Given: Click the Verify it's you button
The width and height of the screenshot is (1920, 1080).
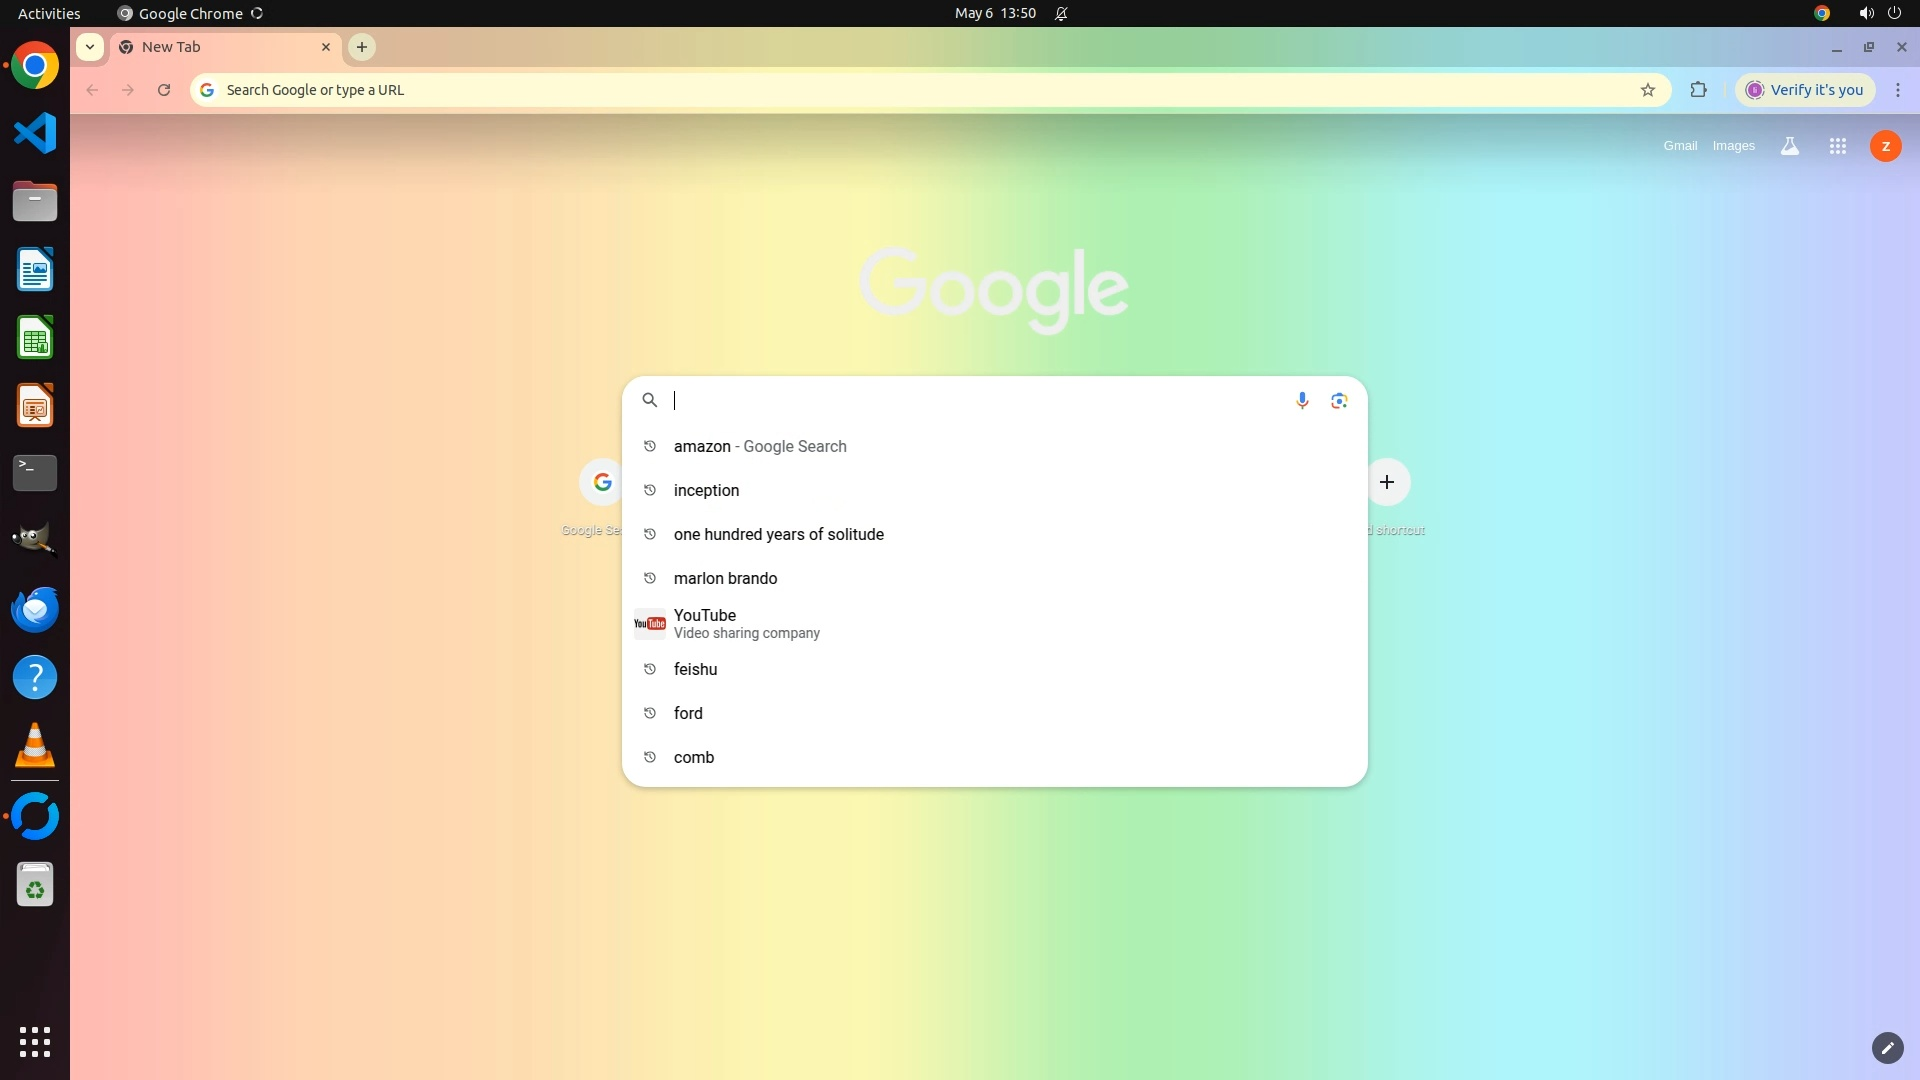Looking at the screenshot, I should [x=1805, y=90].
